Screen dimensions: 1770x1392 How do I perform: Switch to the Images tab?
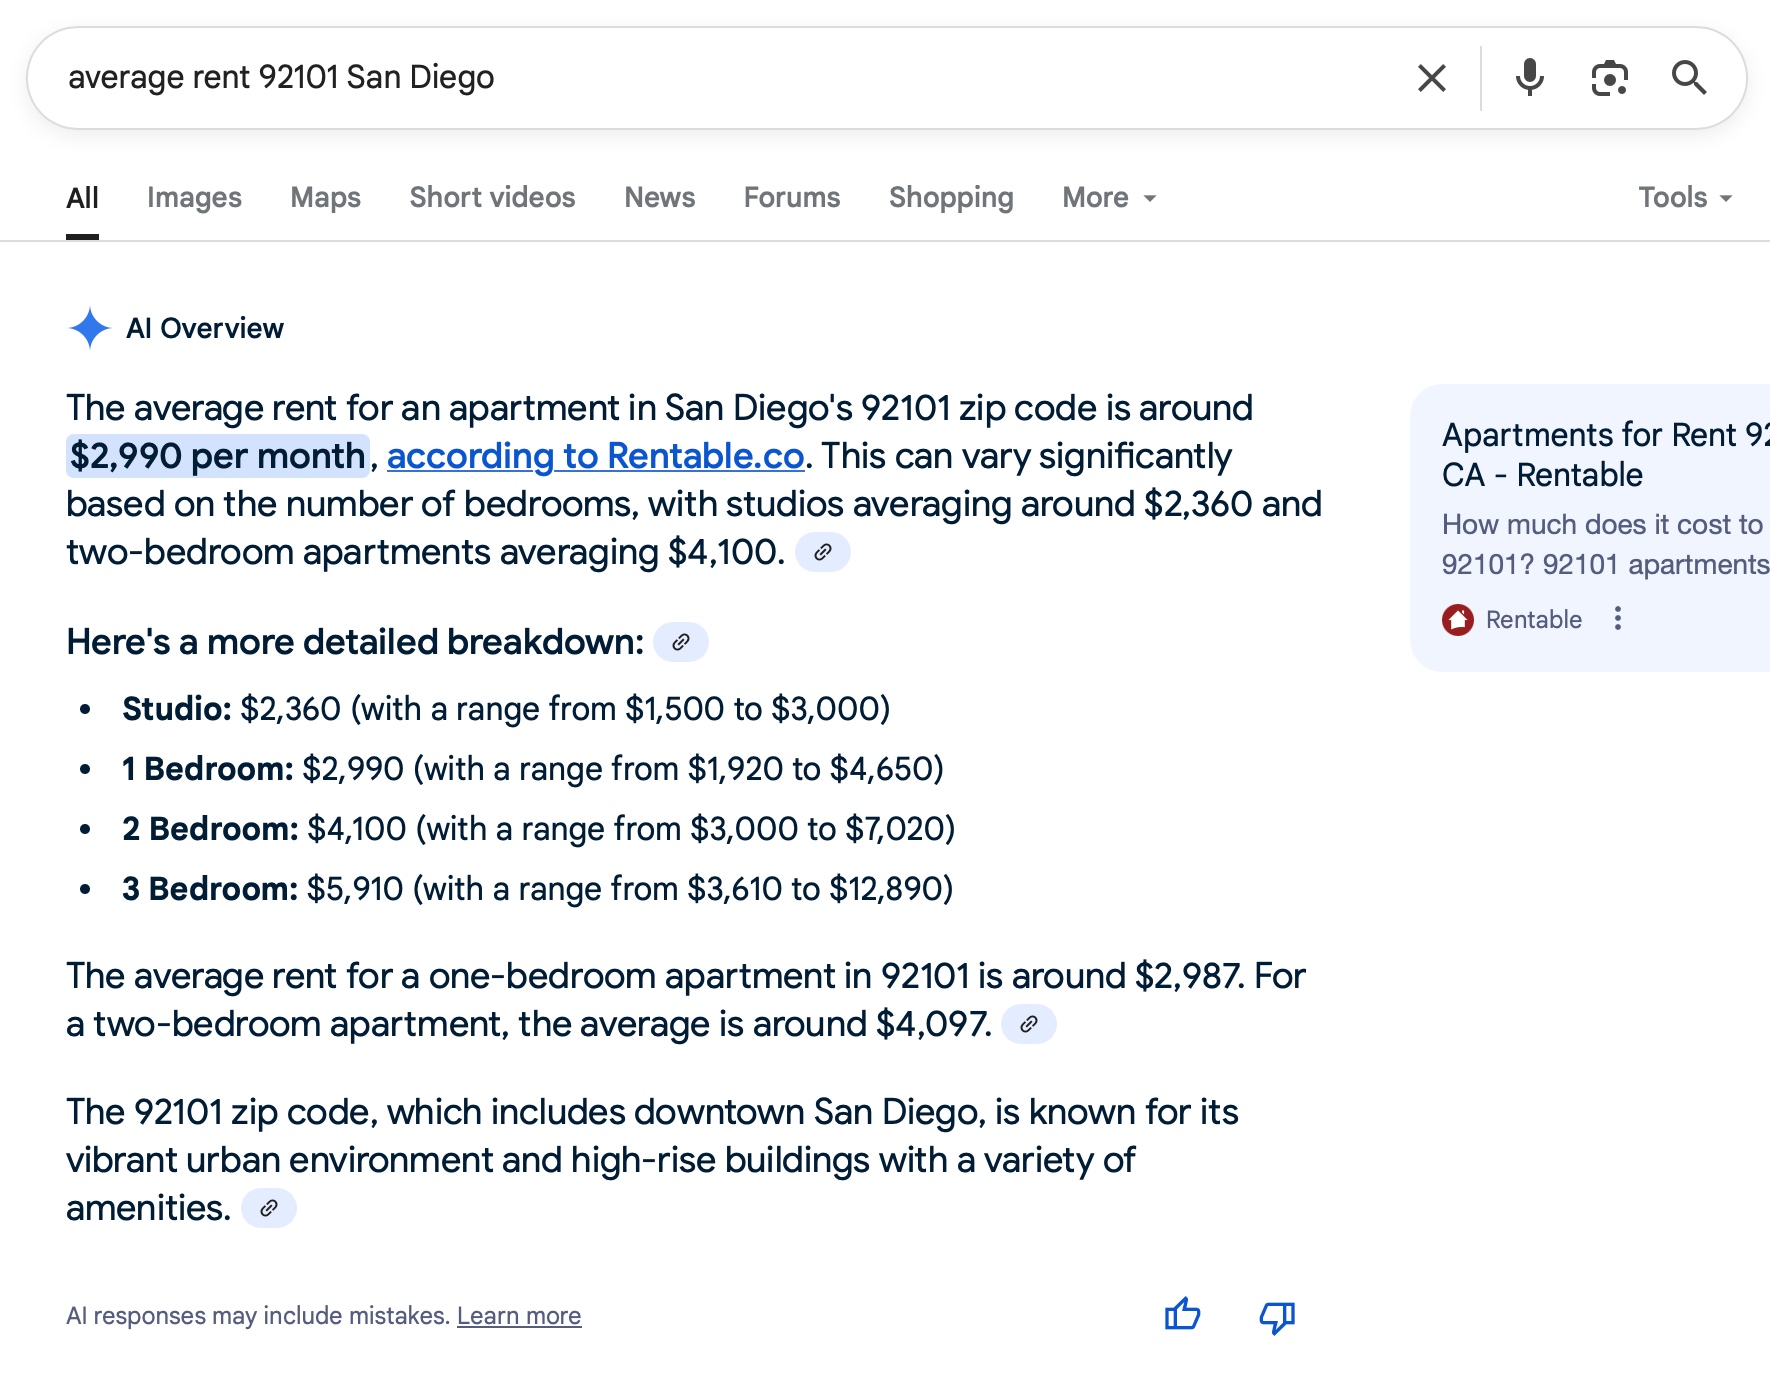click(x=194, y=198)
